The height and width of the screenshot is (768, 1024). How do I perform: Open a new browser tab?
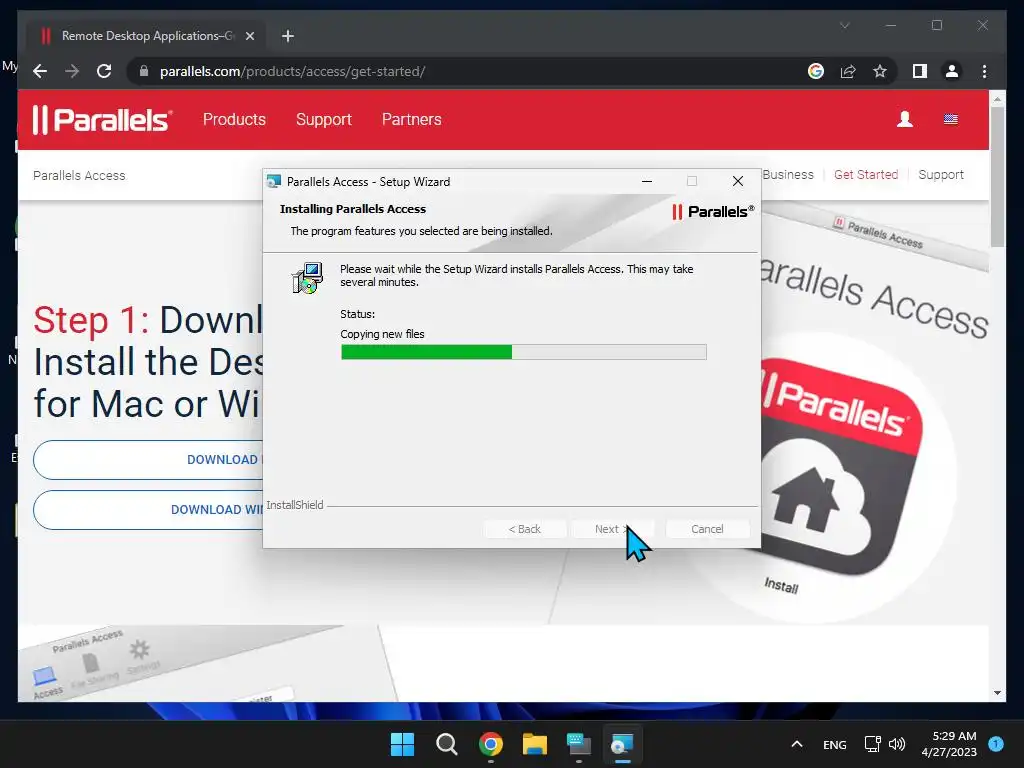pyautogui.click(x=288, y=36)
